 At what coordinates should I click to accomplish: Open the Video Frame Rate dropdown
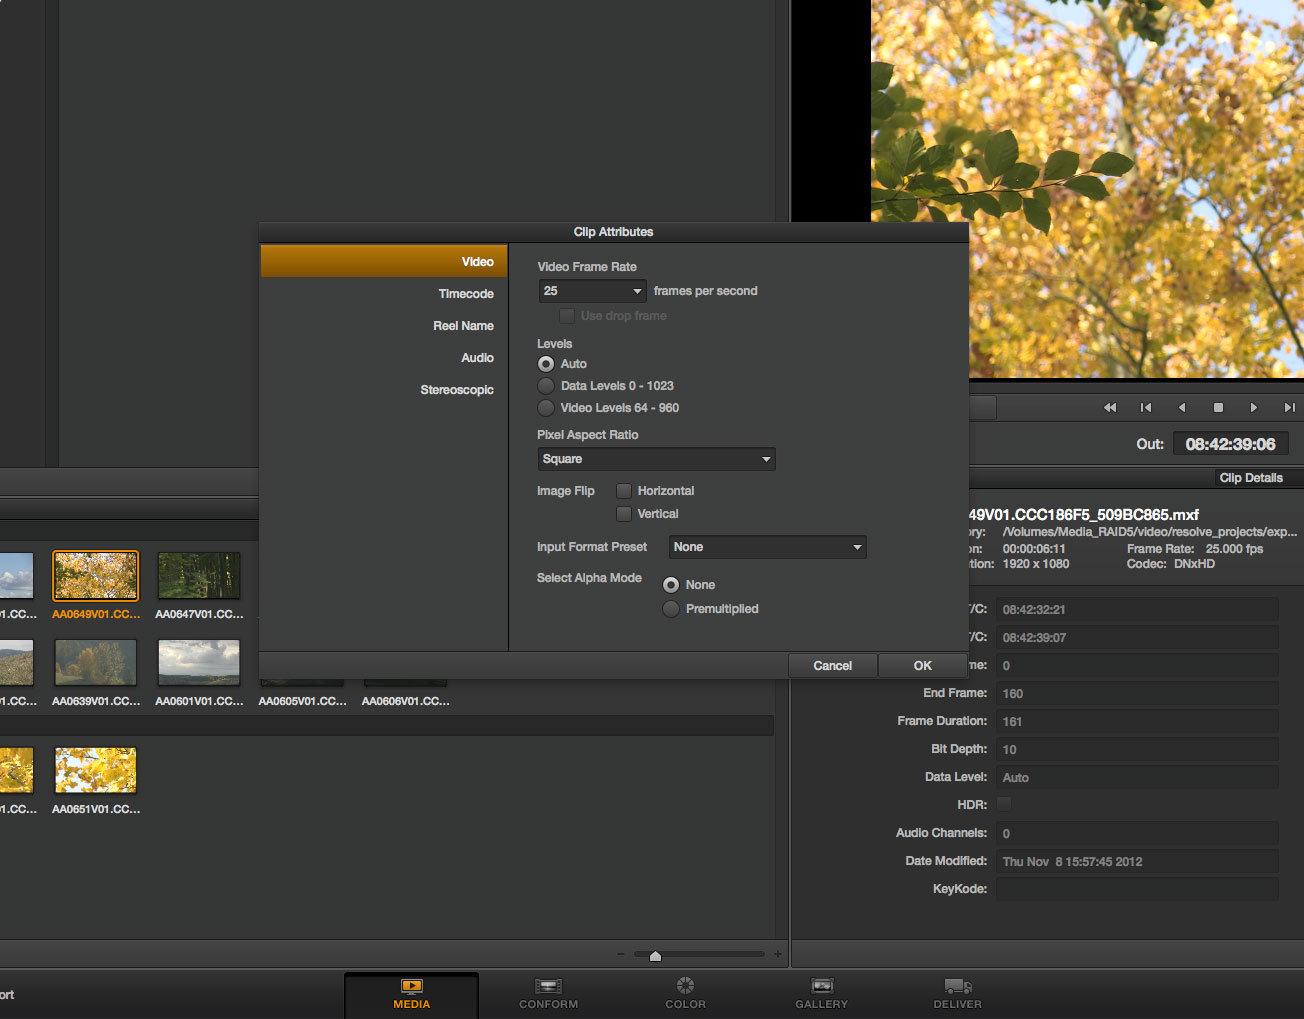593,291
